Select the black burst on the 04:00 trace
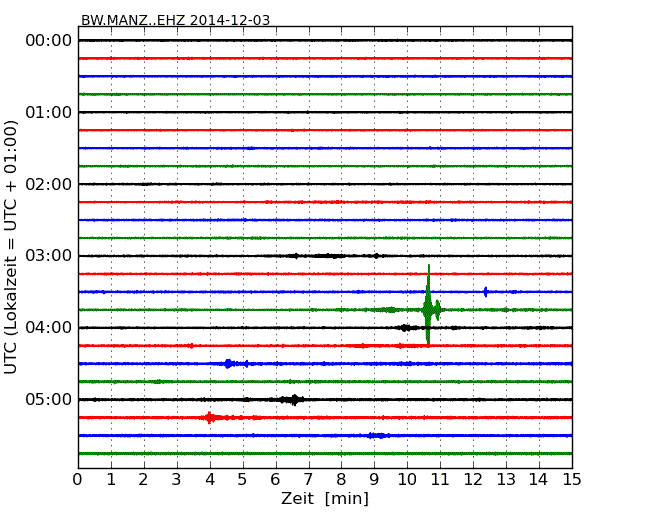The height and width of the screenshot is (520, 650). (406, 327)
